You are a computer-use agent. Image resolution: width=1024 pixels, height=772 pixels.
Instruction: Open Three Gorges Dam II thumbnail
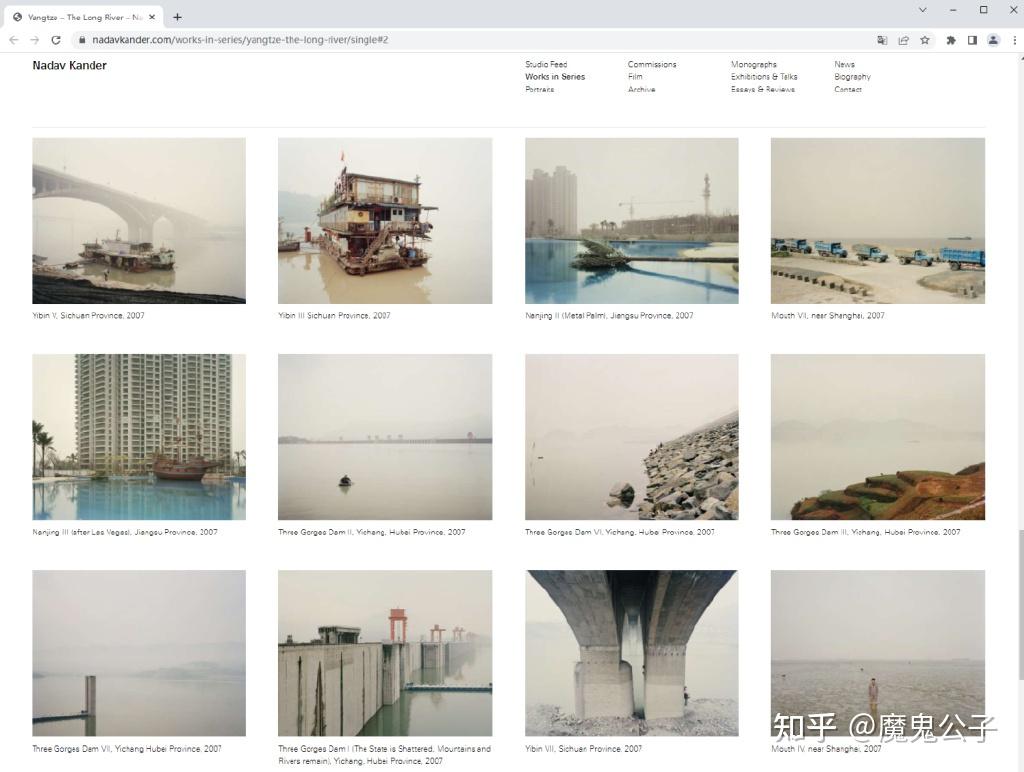385,437
